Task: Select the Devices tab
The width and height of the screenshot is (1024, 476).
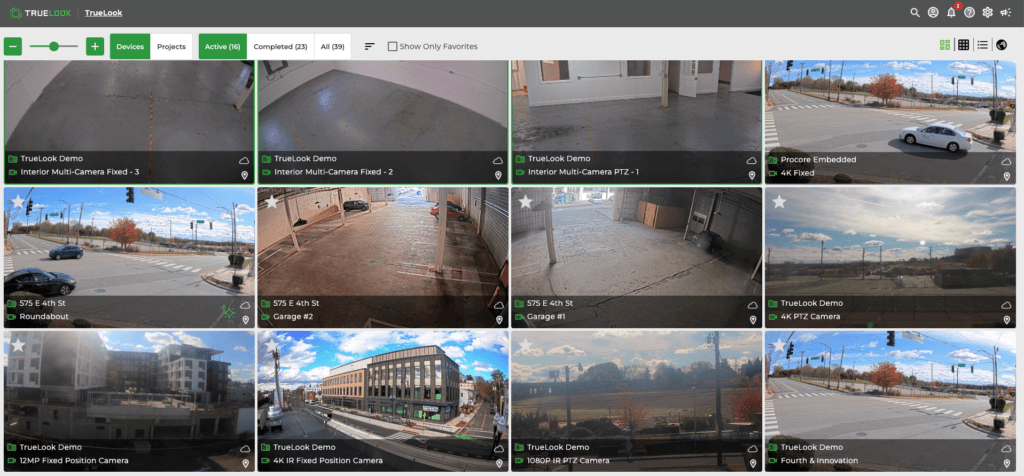Action: coord(130,46)
